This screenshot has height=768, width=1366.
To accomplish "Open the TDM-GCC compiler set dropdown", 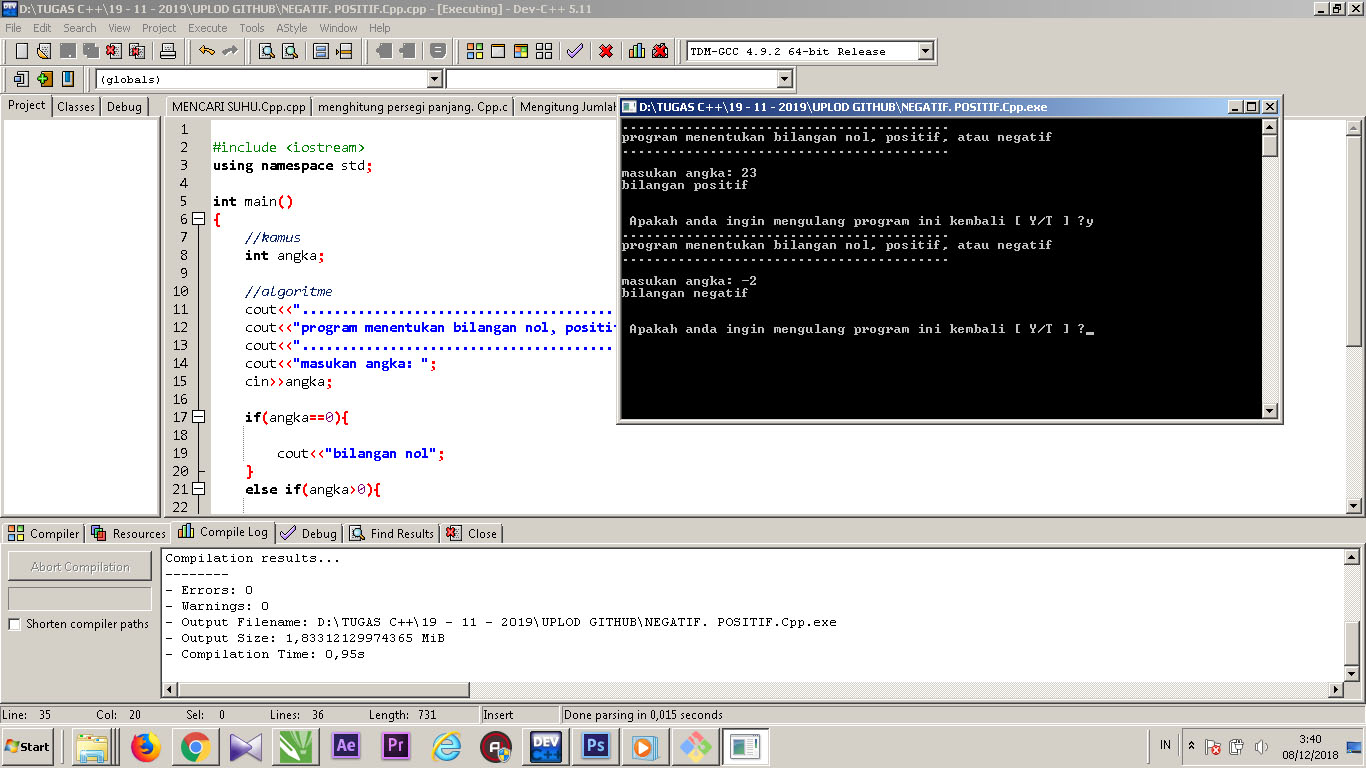I will click(x=925, y=50).
